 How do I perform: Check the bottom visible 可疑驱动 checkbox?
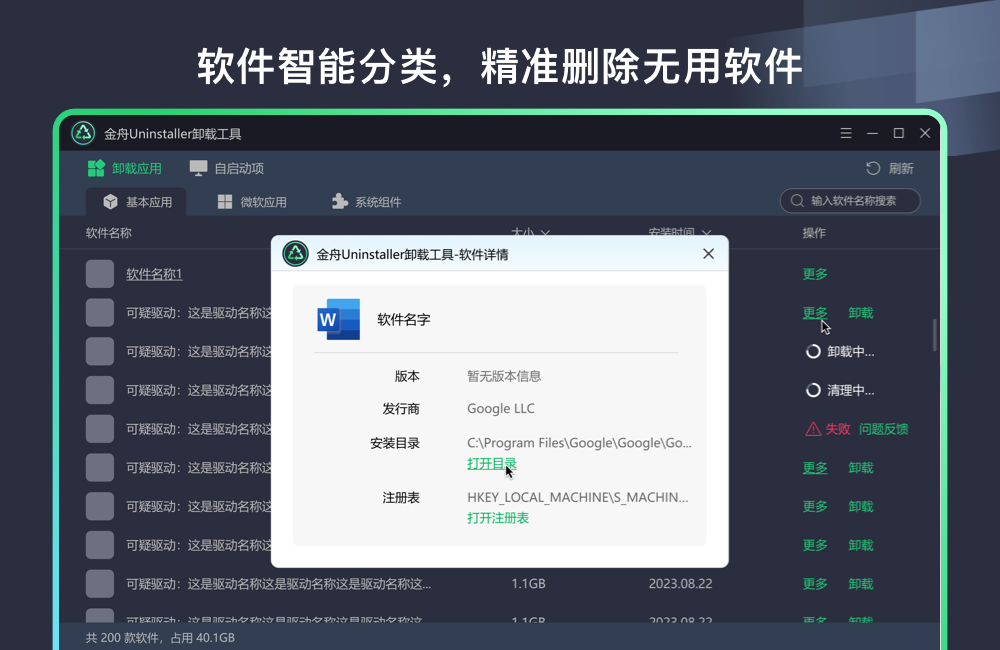tap(100, 584)
